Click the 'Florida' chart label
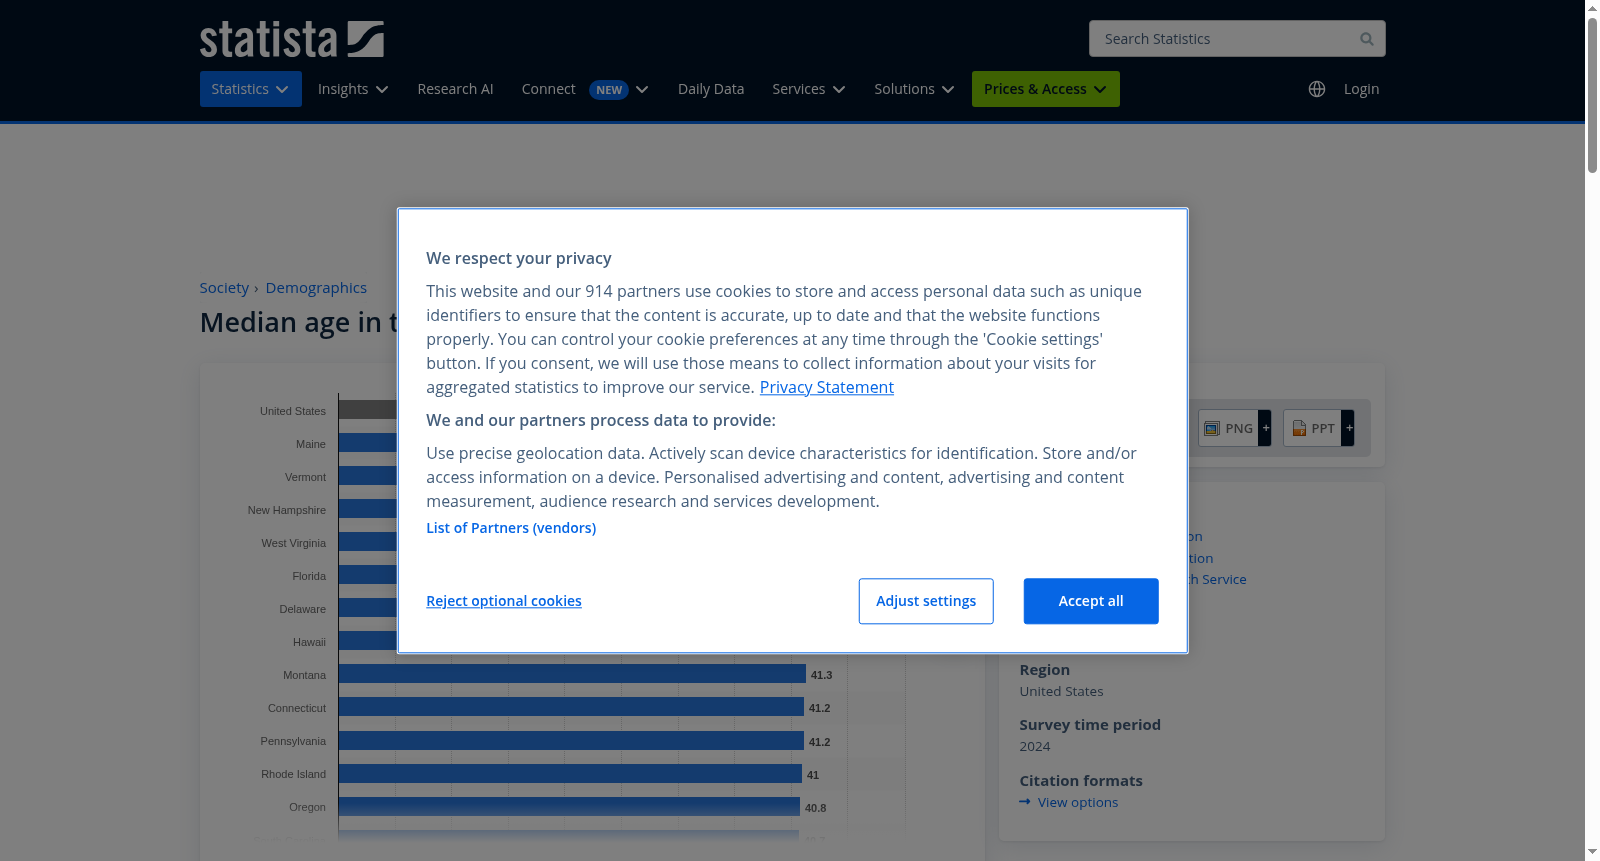Image resolution: width=1600 pixels, height=861 pixels. click(x=309, y=576)
